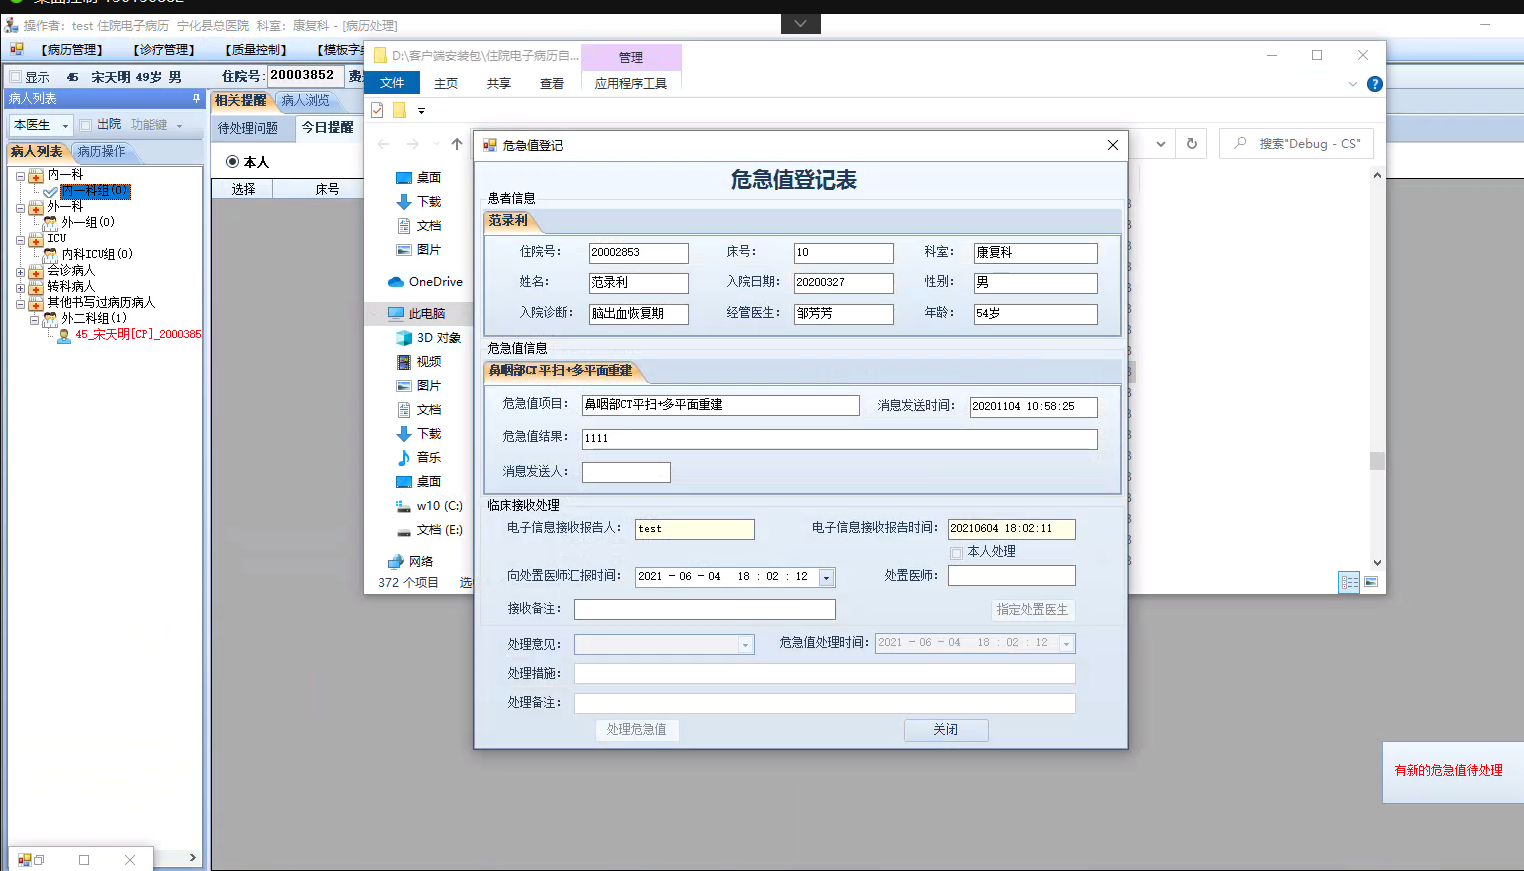Screen dimensions: 1524x871
Task: Select patient 45_宋天明 in the tree
Action: 137,334
